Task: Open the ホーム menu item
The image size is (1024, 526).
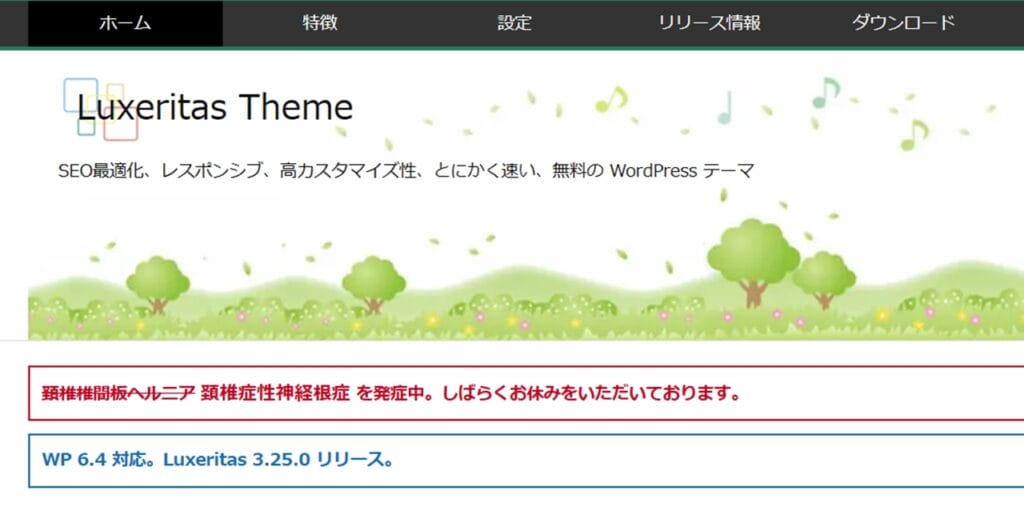Action: tap(125, 24)
